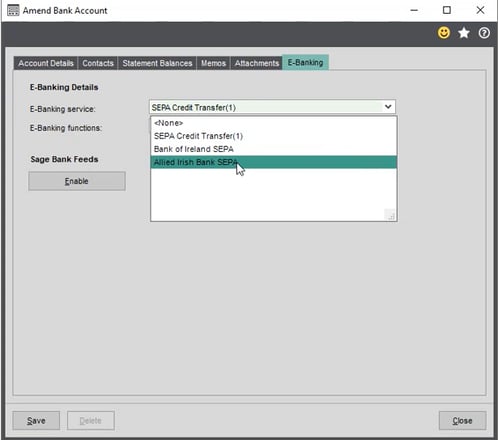Viewport: 498px width, 440px height.
Task: Close the window with the X
Action: coord(480,10)
